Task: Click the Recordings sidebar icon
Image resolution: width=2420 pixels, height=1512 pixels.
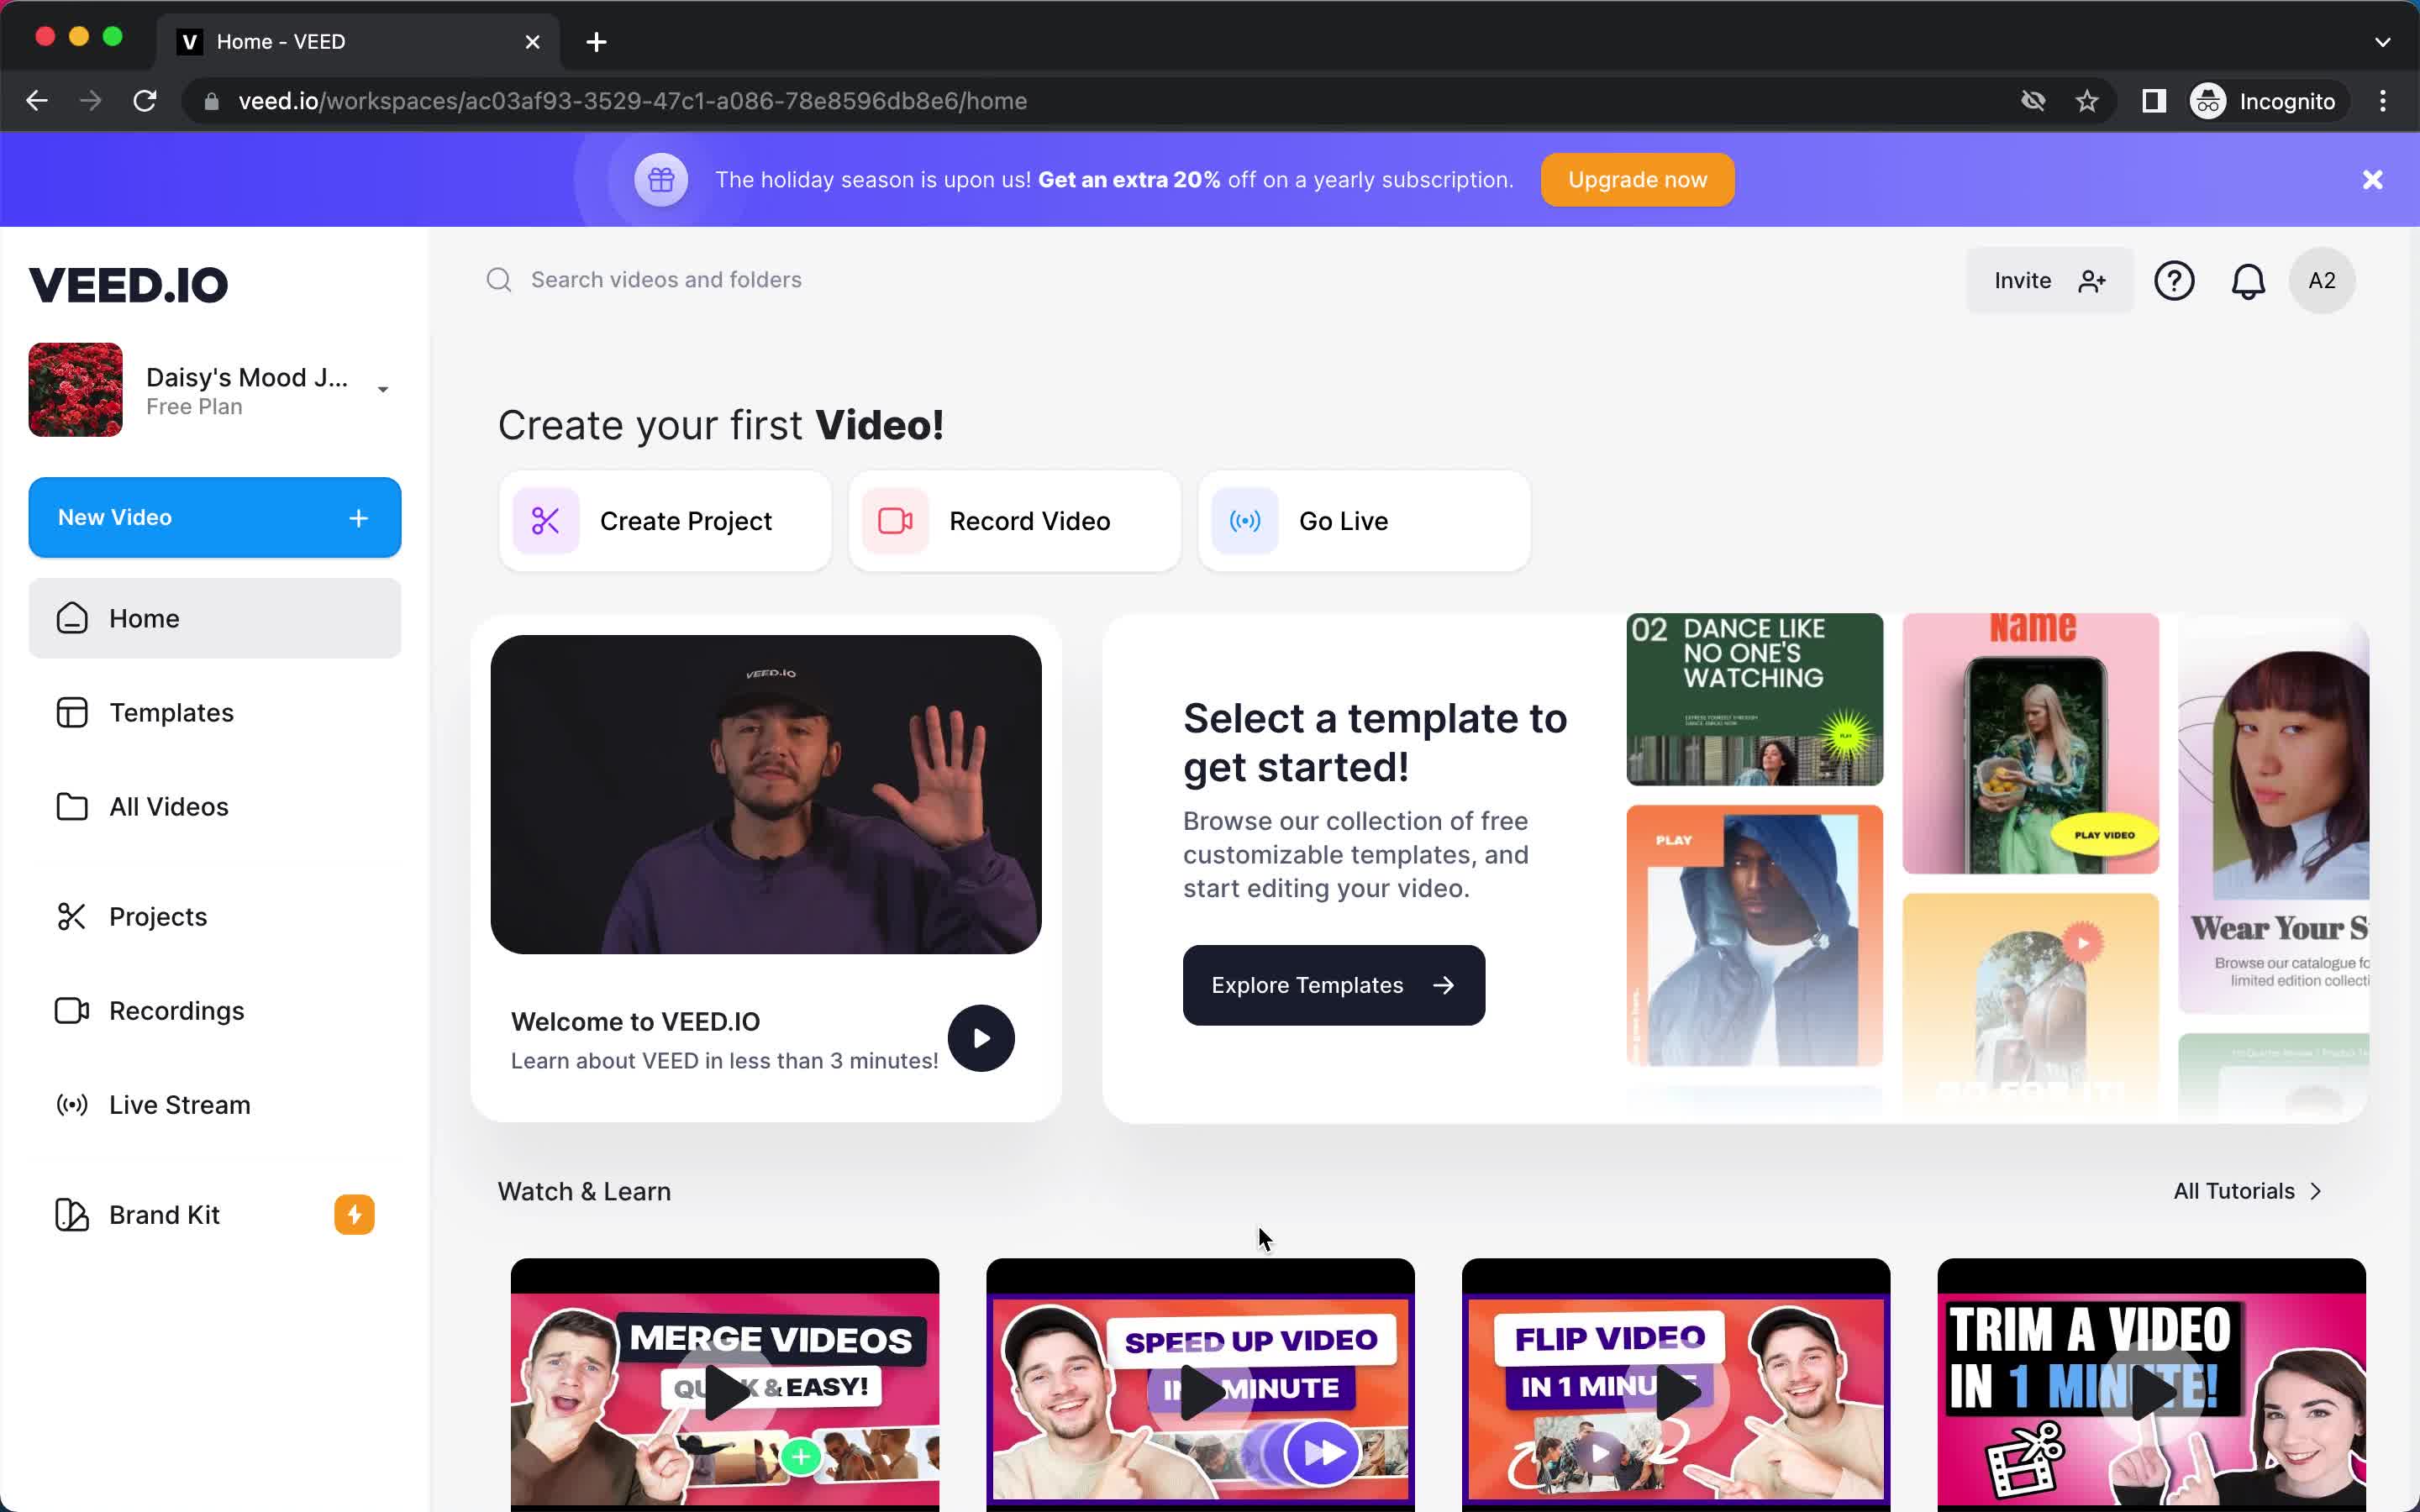Action: coord(70,1011)
